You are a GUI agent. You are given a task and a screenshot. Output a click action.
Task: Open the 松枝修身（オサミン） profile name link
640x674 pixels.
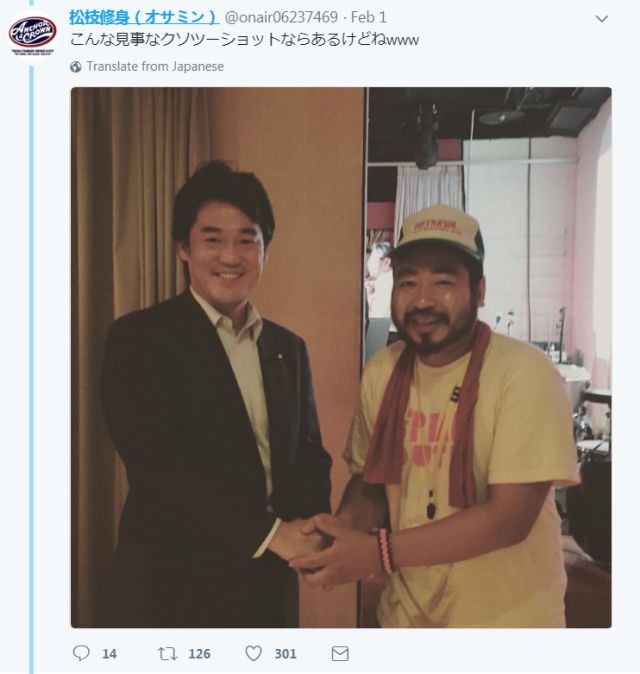[144, 17]
